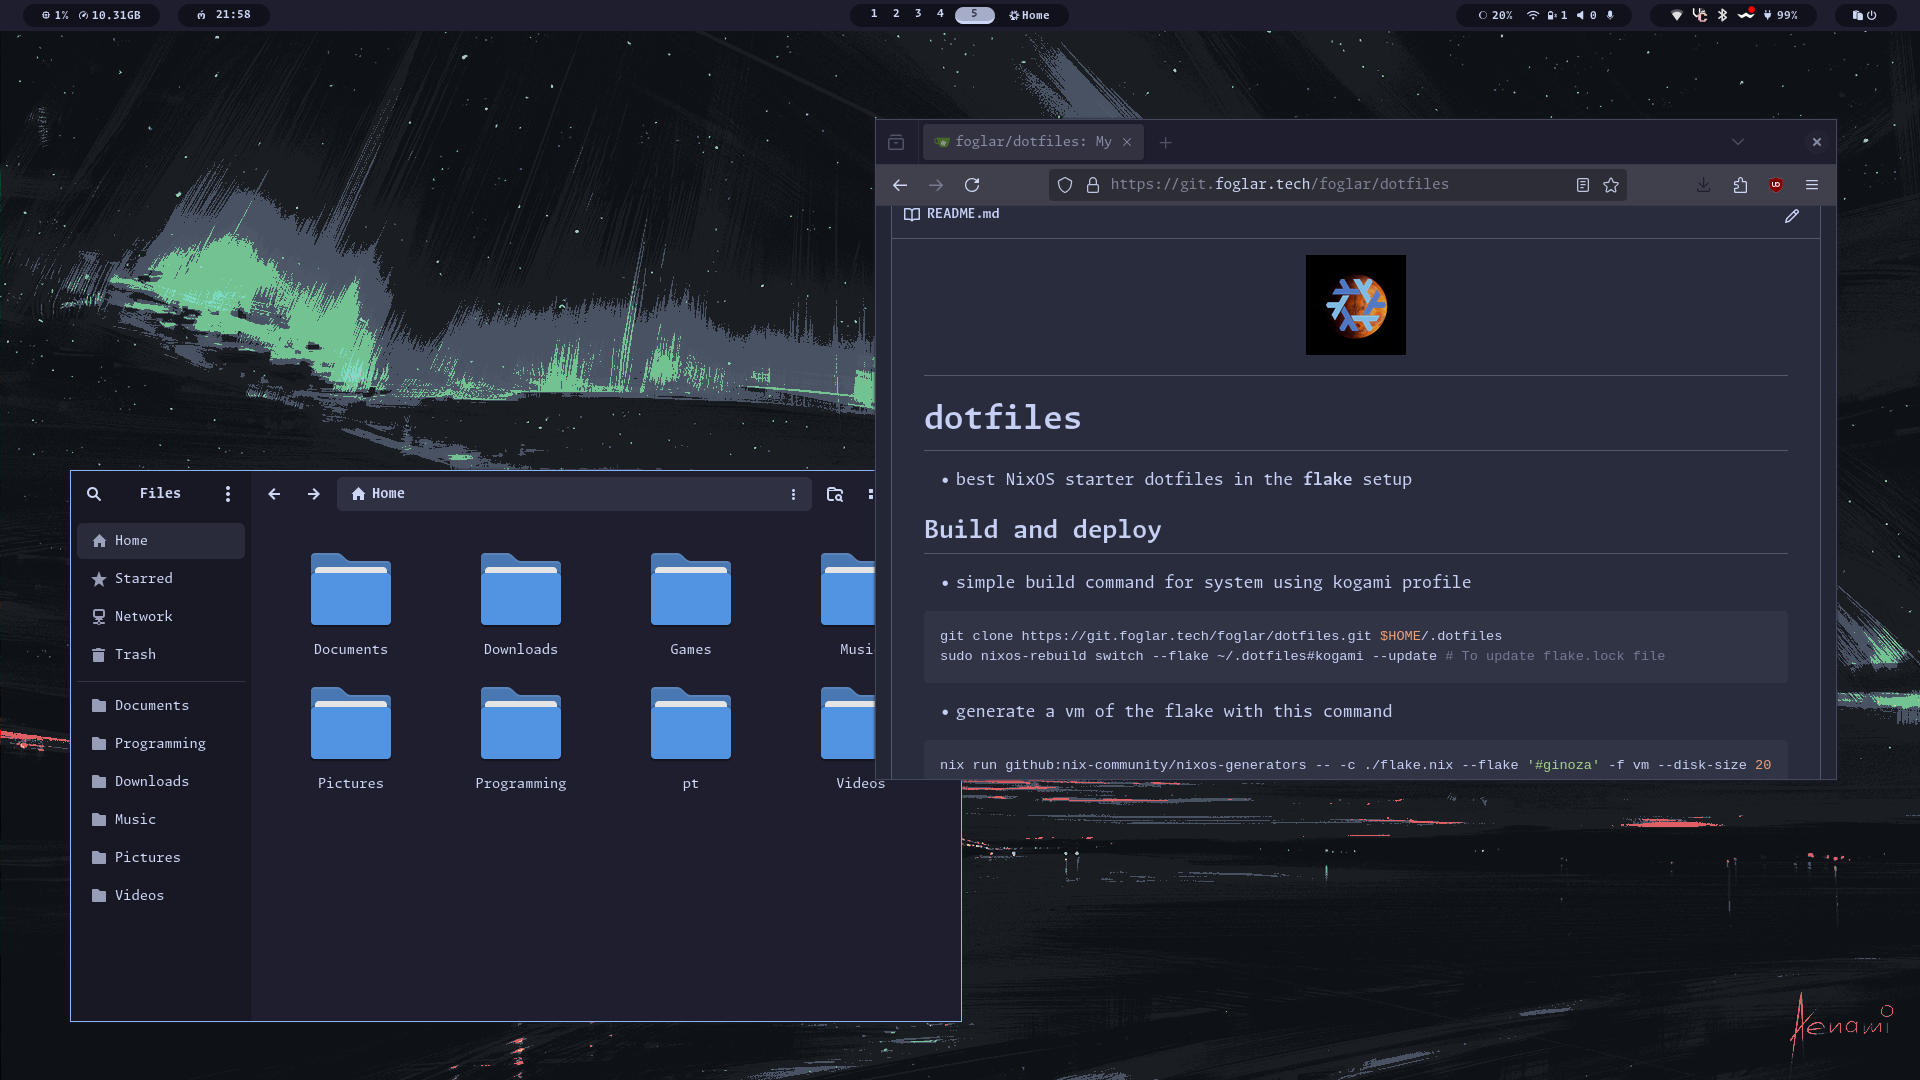Open the Firefox hamburger menu
Image resolution: width=1920 pixels, height=1080 pixels.
click(1812, 185)
